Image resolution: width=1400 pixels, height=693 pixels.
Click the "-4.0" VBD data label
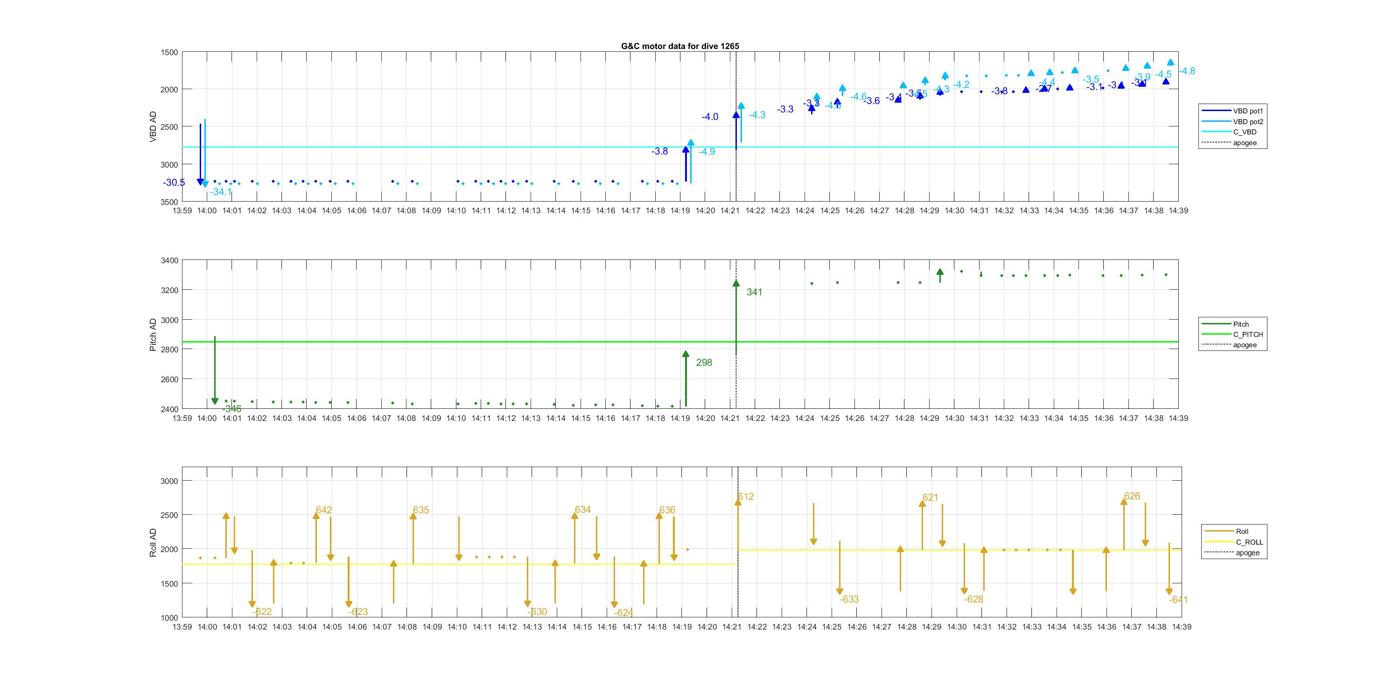[x=710, y=117]
